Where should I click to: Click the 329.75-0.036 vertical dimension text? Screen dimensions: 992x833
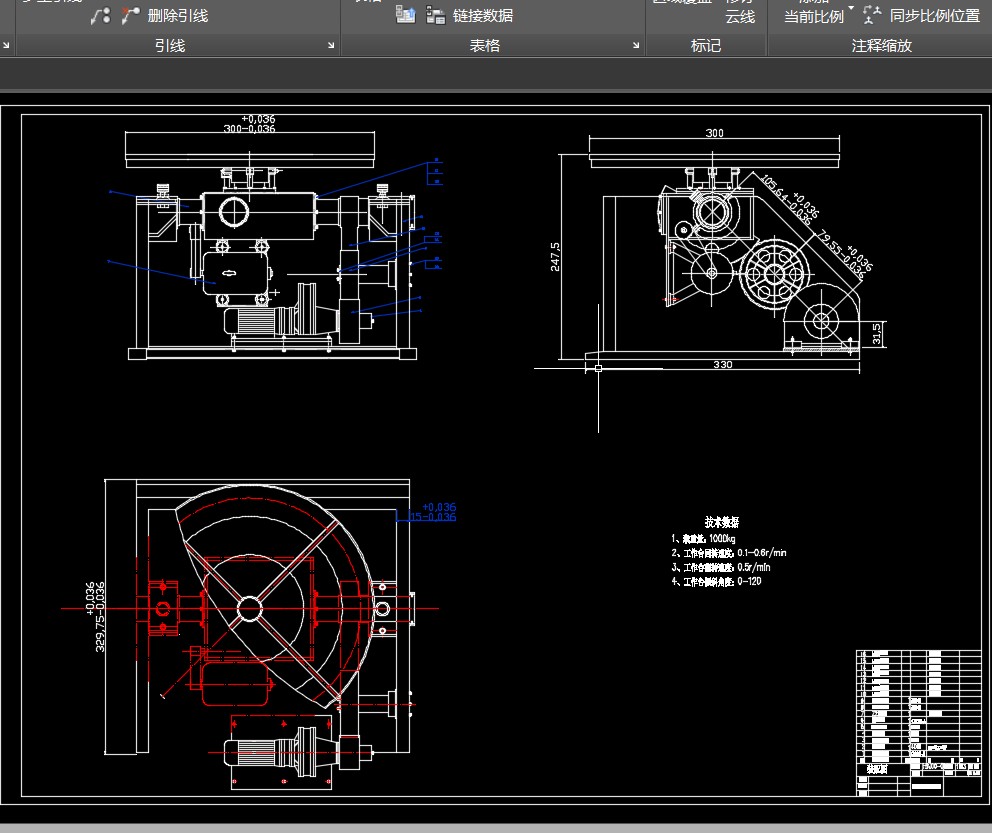[96, 617]
